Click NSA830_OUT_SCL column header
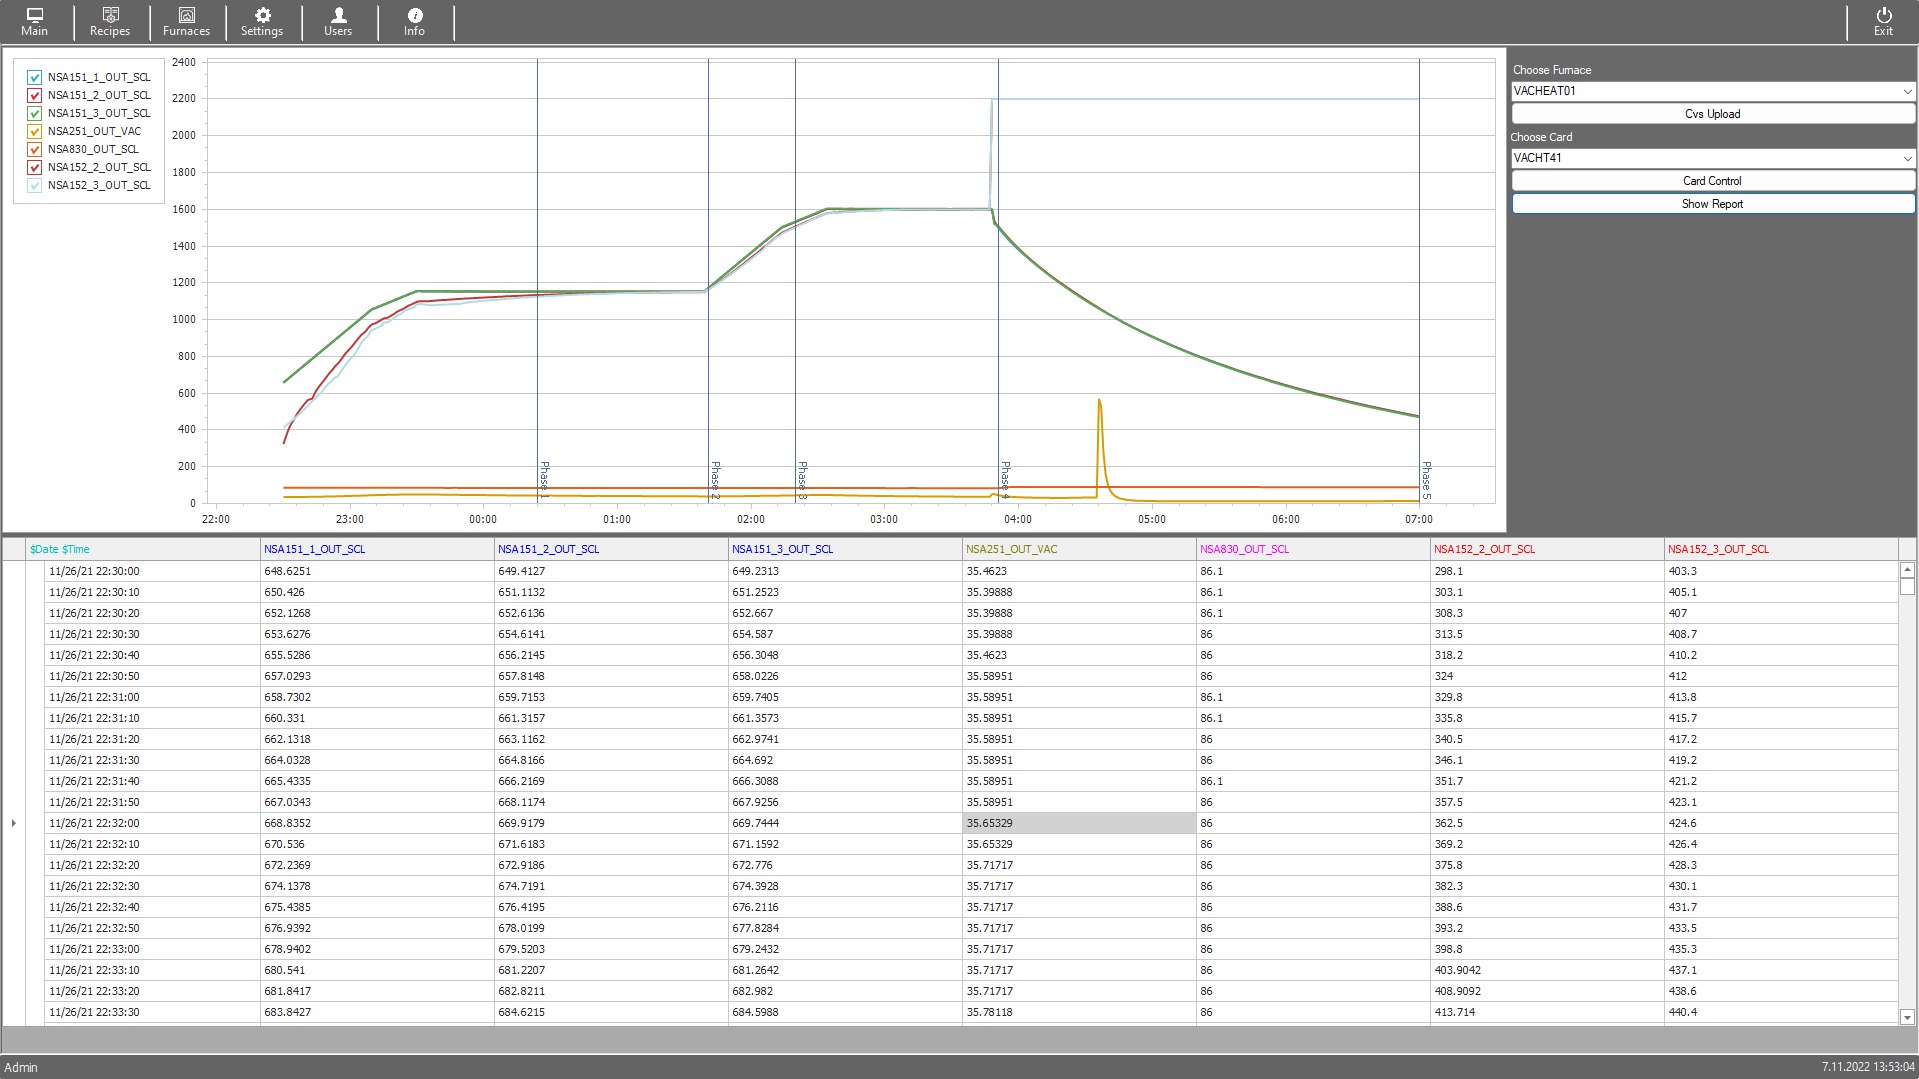This screenshot has height=1079, width=1919. click(1313, 549)
